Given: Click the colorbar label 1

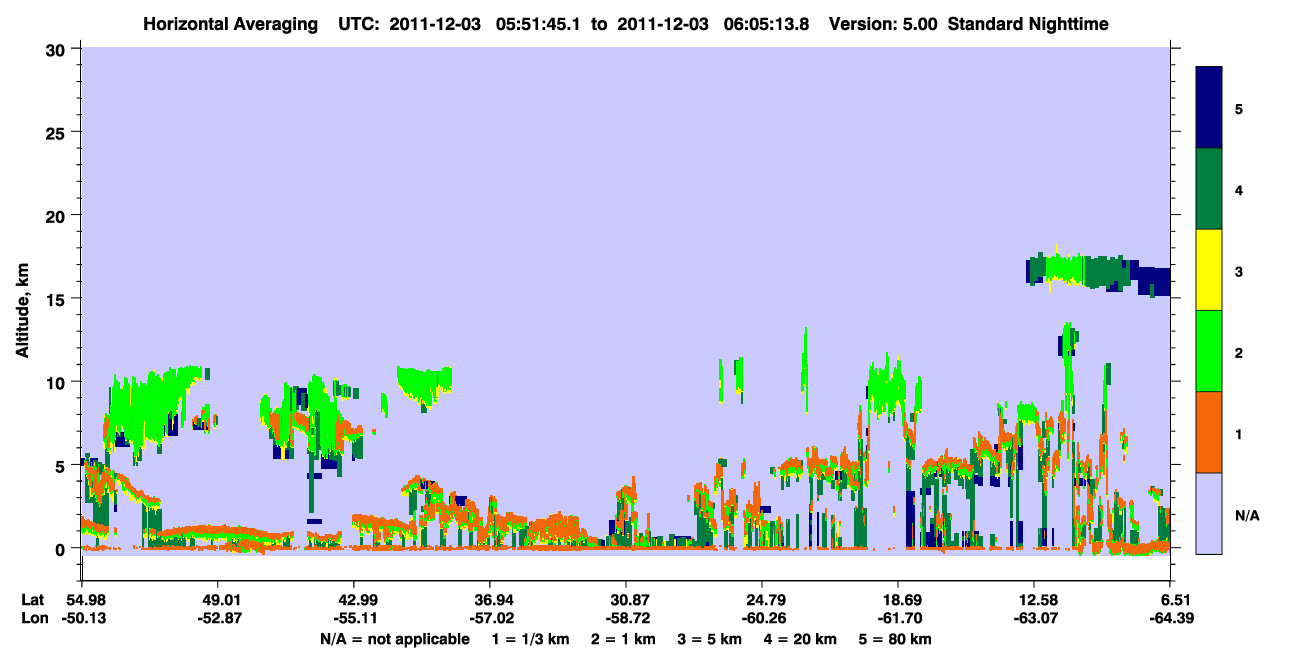Looking at the screenshot, I should click(1239, 432).
